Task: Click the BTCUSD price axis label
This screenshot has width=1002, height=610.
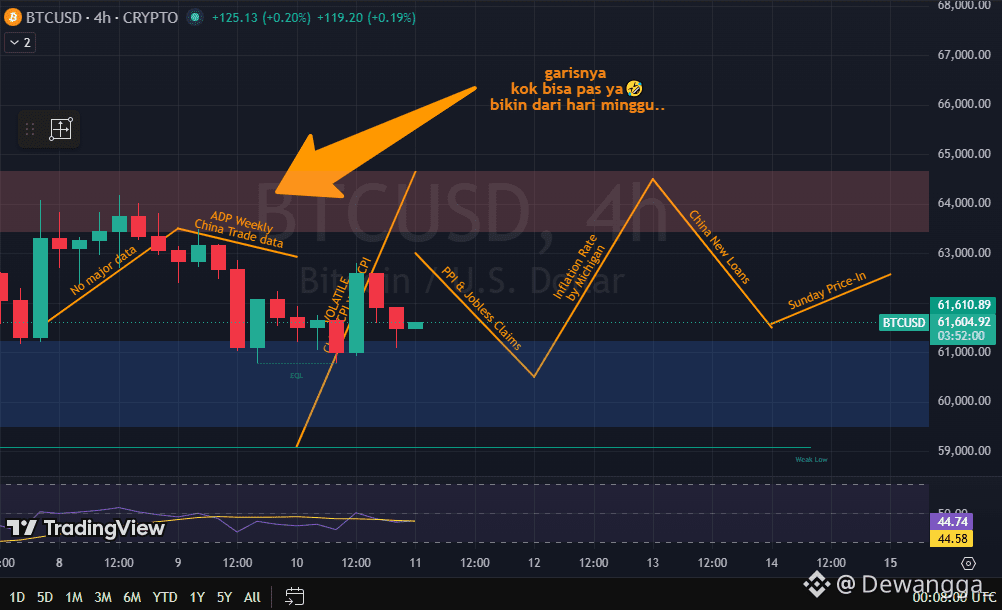Action: (904, 323)
